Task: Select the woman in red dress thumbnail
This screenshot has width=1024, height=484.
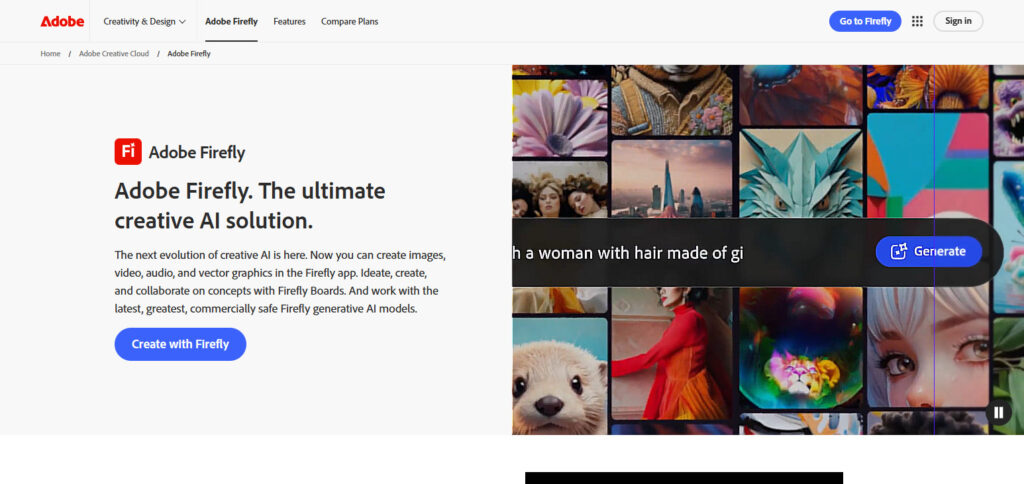Action: [x=671, y=354]
